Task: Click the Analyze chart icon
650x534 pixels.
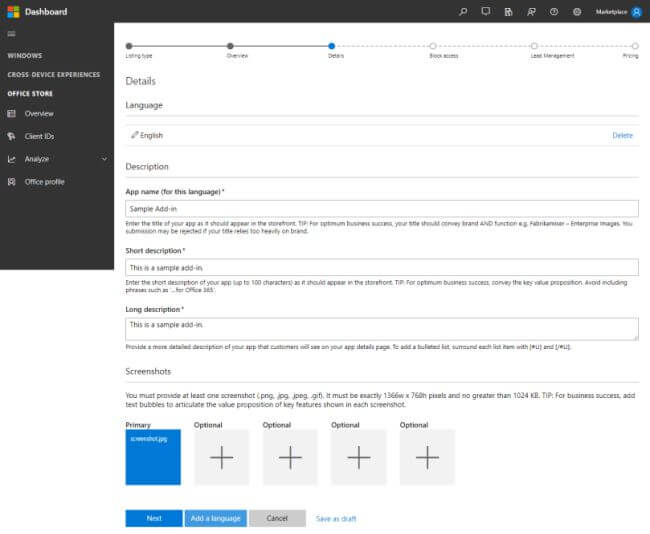Action: pos(12,159)
